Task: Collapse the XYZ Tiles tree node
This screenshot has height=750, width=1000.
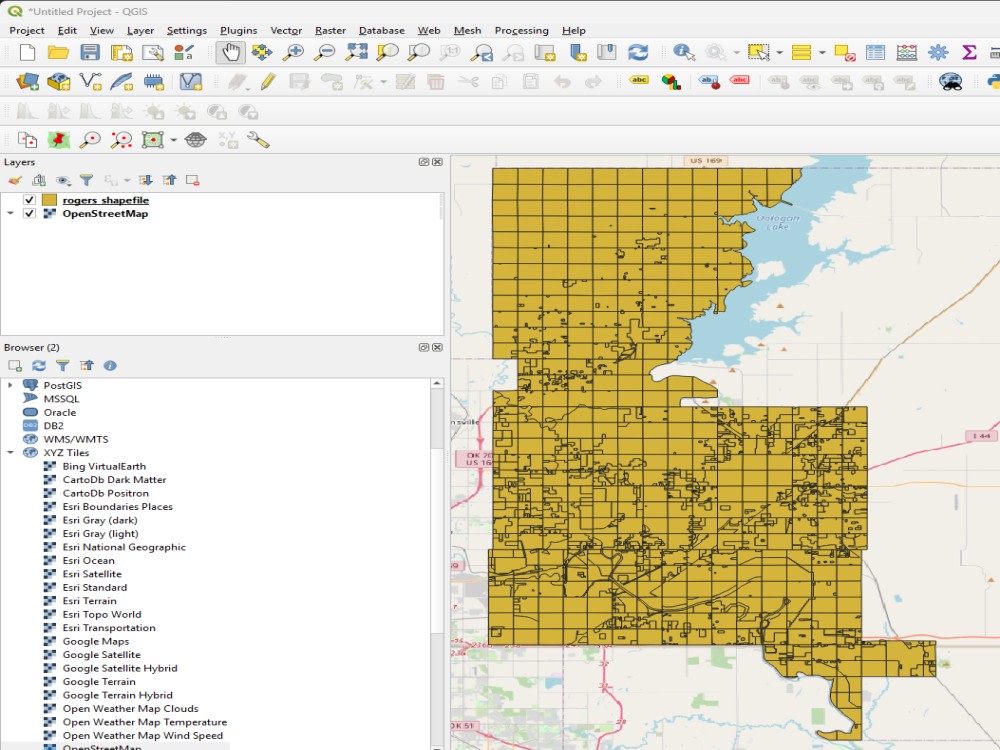Action: 10,453
